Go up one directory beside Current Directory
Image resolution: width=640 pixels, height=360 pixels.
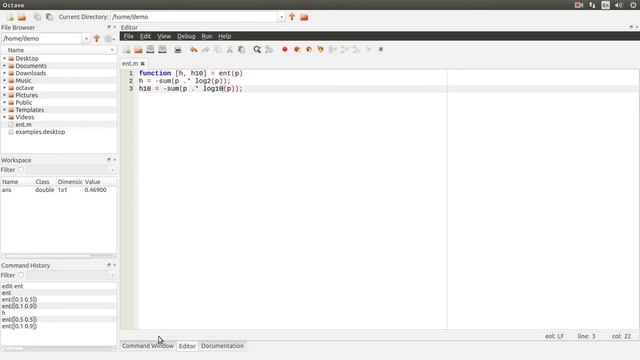pos(292,17)
